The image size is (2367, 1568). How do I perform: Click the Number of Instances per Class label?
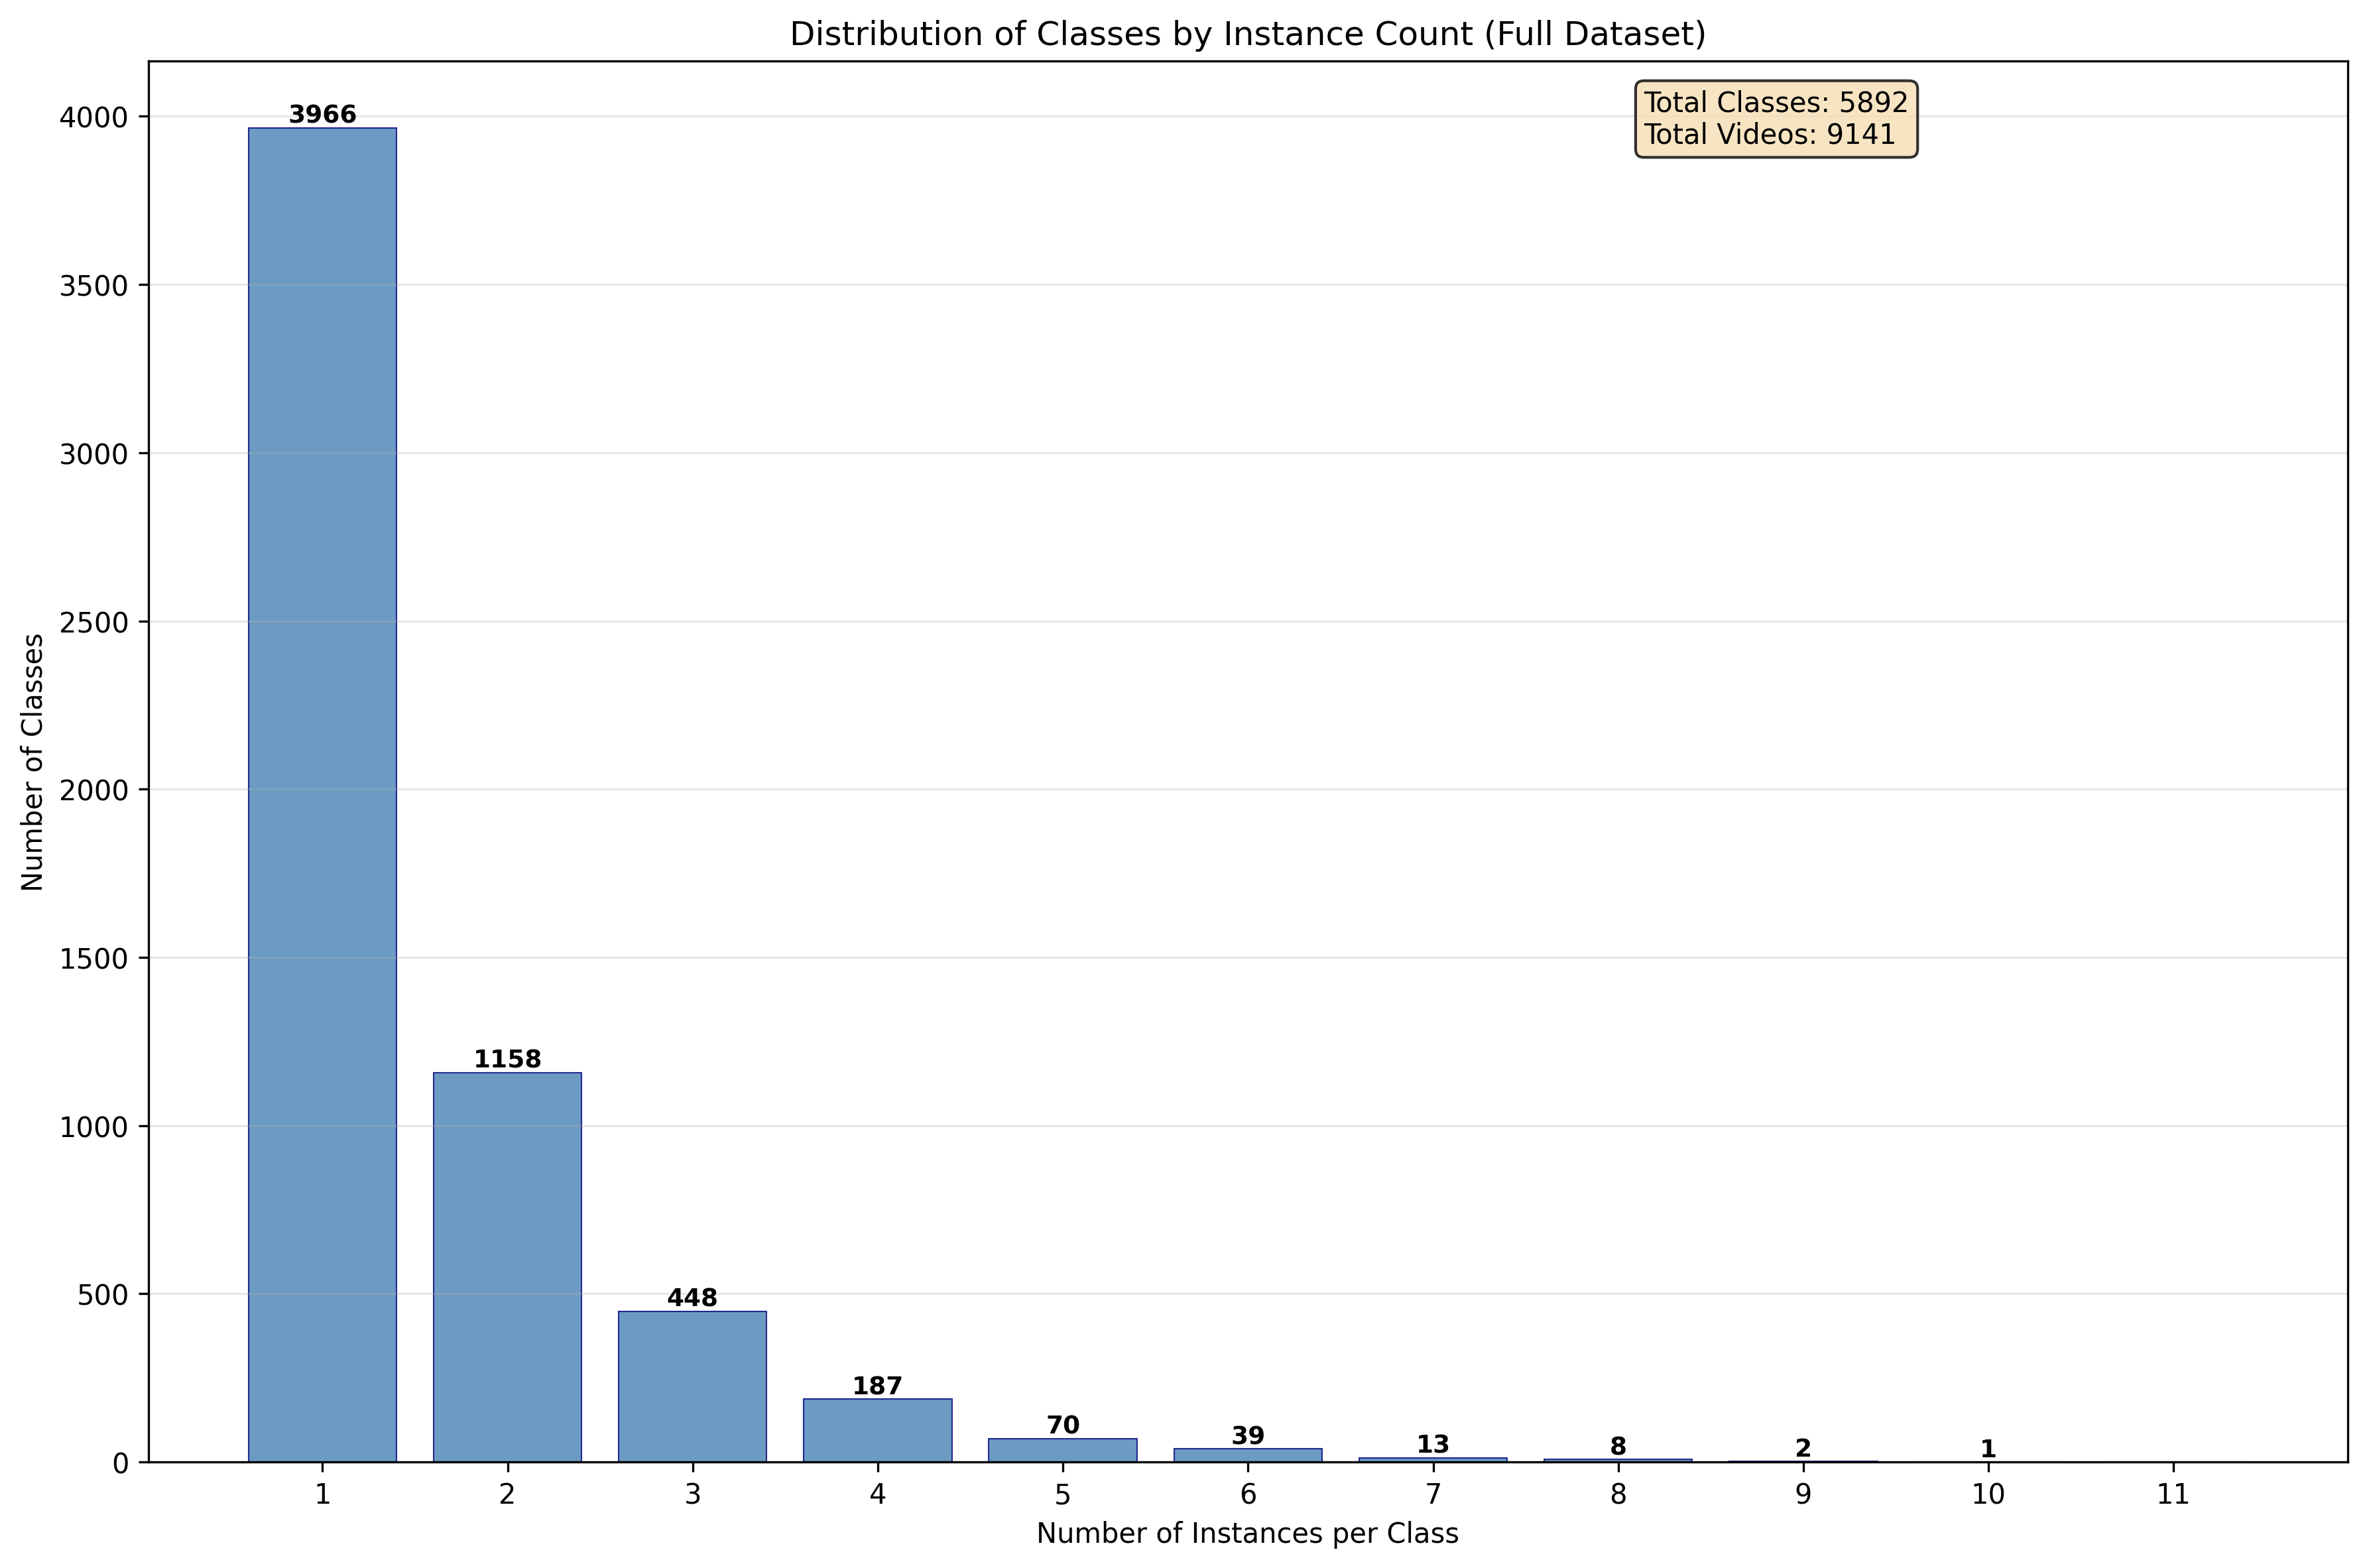coord(1247,1533)
